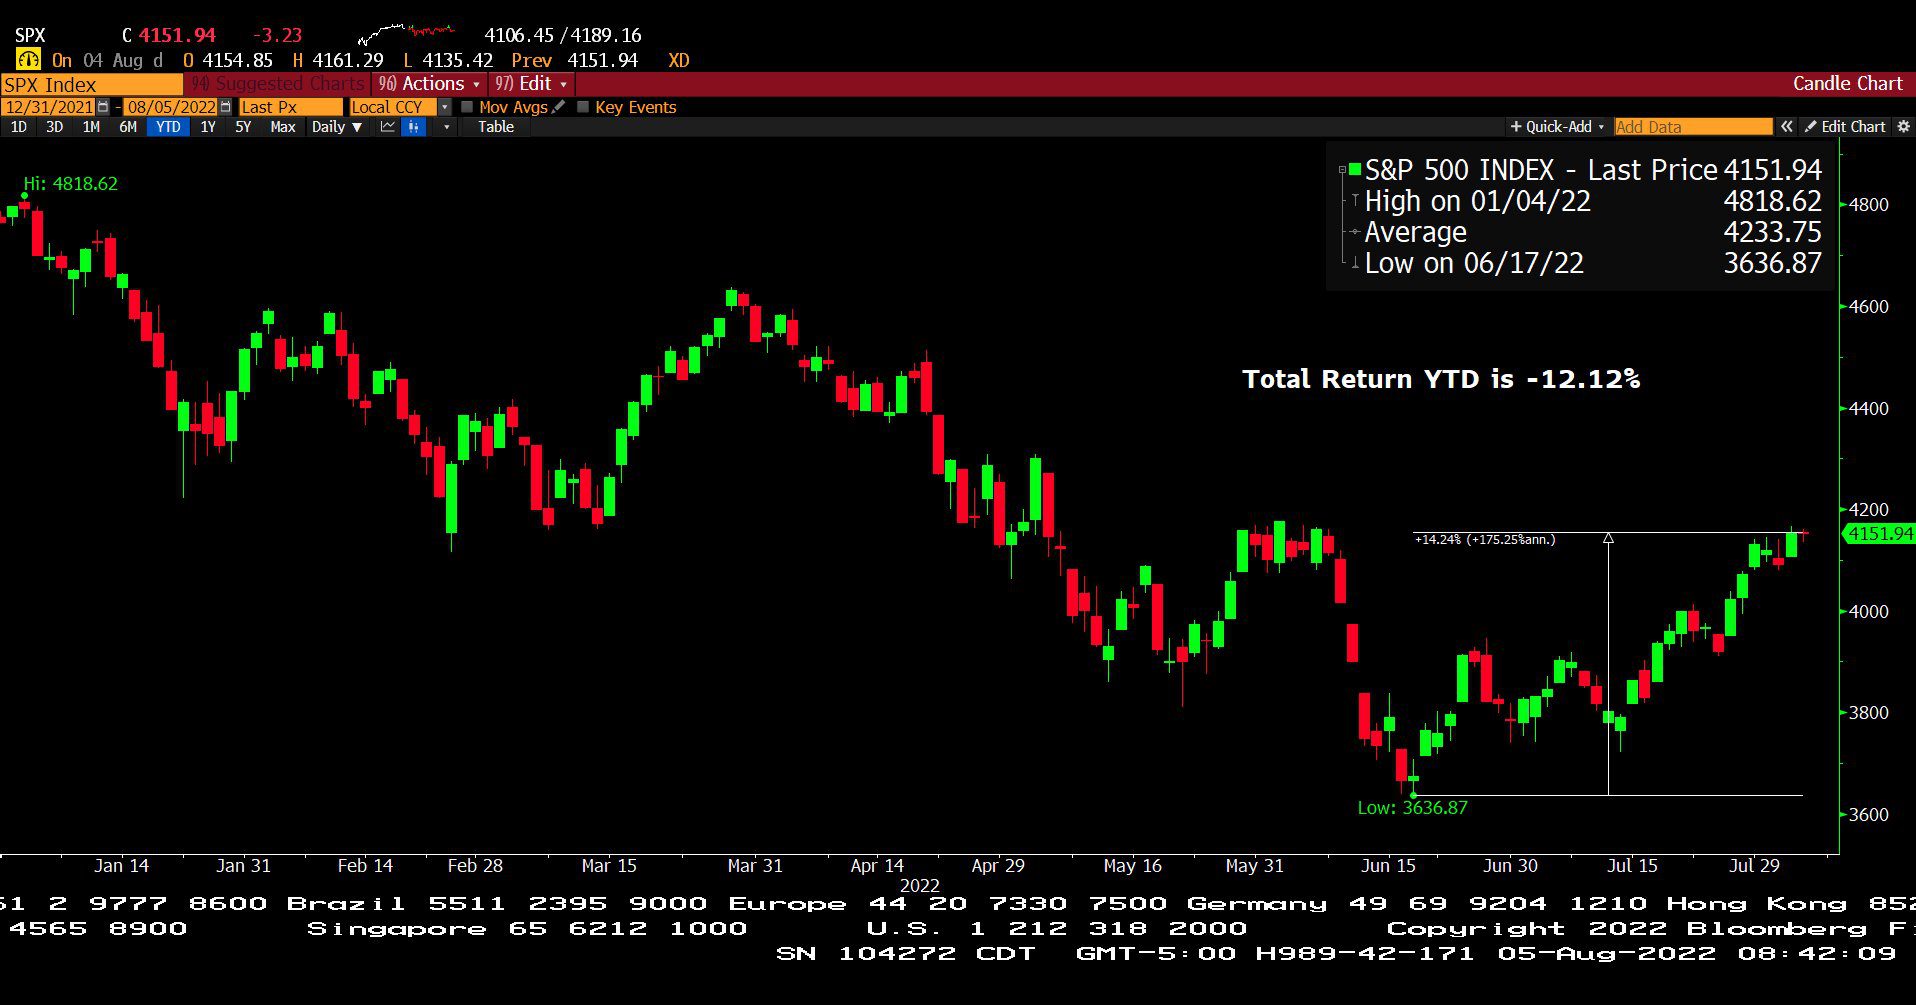This screenshot has width=1916, height=1005.
Task: Expand the Actions menu
Action: tap(428, 84)
